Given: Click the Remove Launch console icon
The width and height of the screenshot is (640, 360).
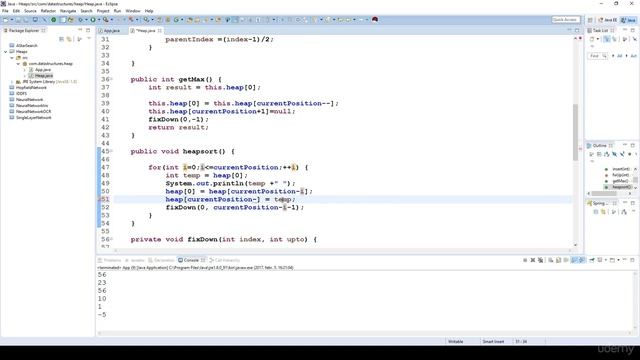Looking at the screenshot, I should pos(533,260).
